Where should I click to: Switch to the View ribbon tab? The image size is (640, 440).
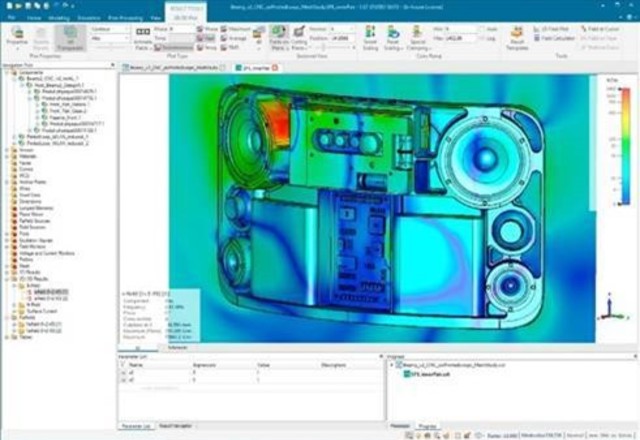(156, 18)
